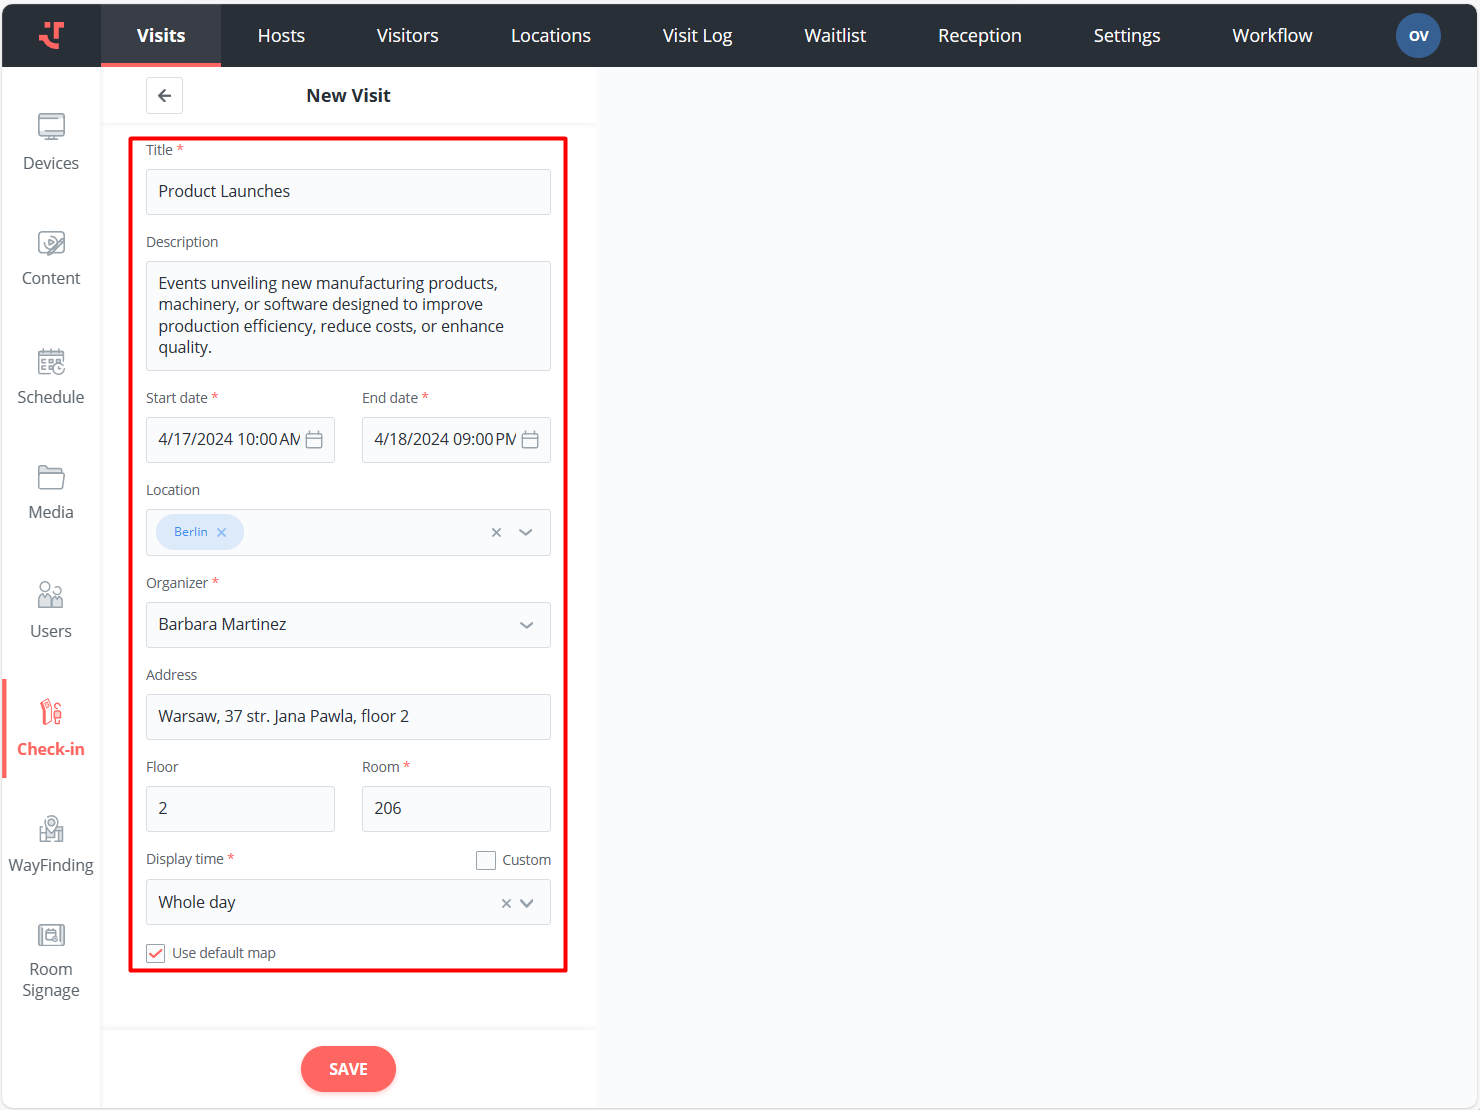The width and height of the screenshot is (1480, 1110).
Task: Uncheck the Use default map checkbox
Action: pyautogui.click(x=156, y=953)
